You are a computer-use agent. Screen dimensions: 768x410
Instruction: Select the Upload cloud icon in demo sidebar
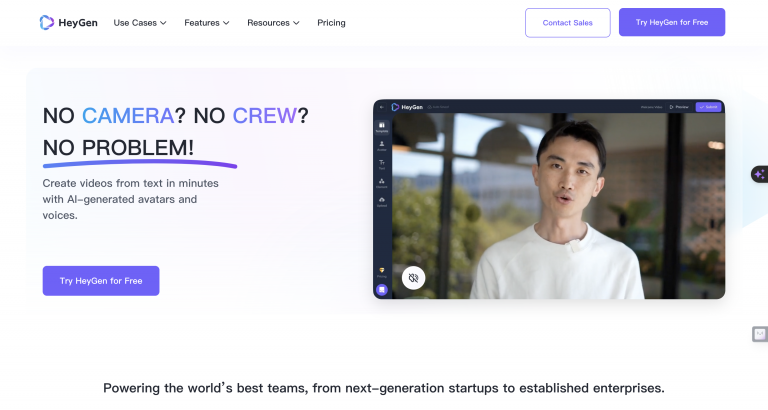382,202
